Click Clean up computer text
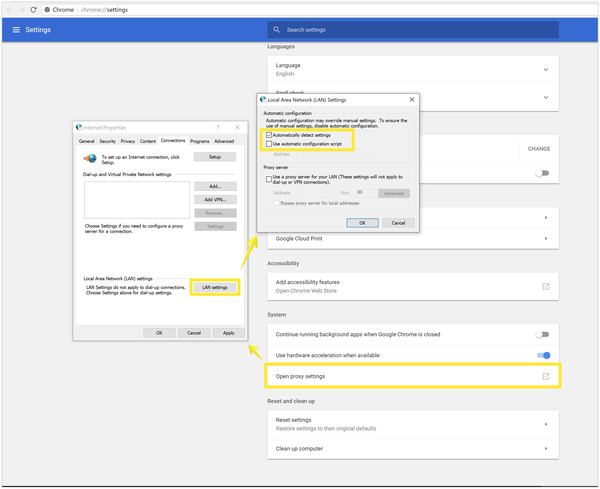This screenshot has height=489, width=600. pos(299,448)
